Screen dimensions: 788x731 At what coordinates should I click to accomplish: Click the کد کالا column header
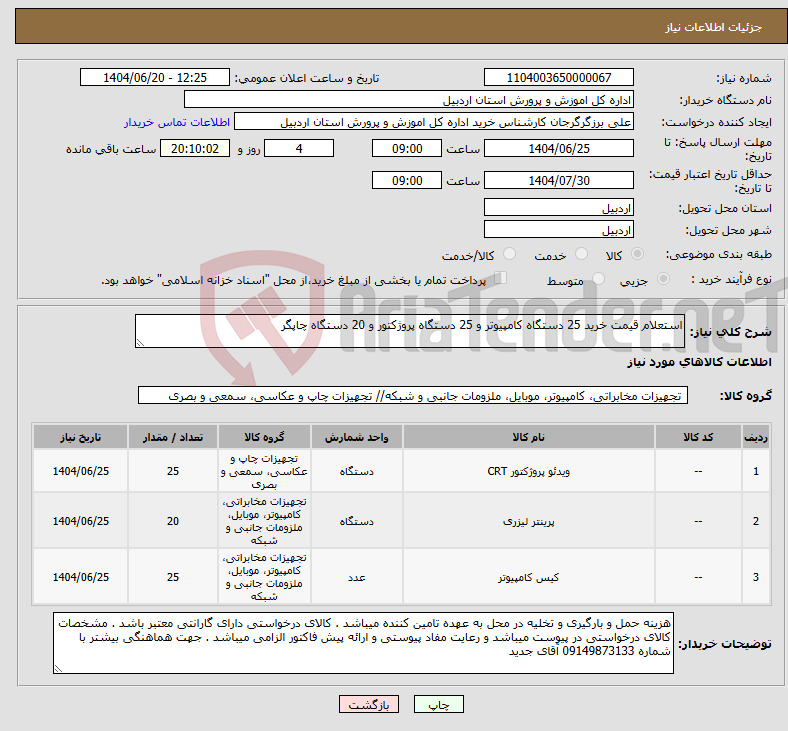[x=698, y=437]
